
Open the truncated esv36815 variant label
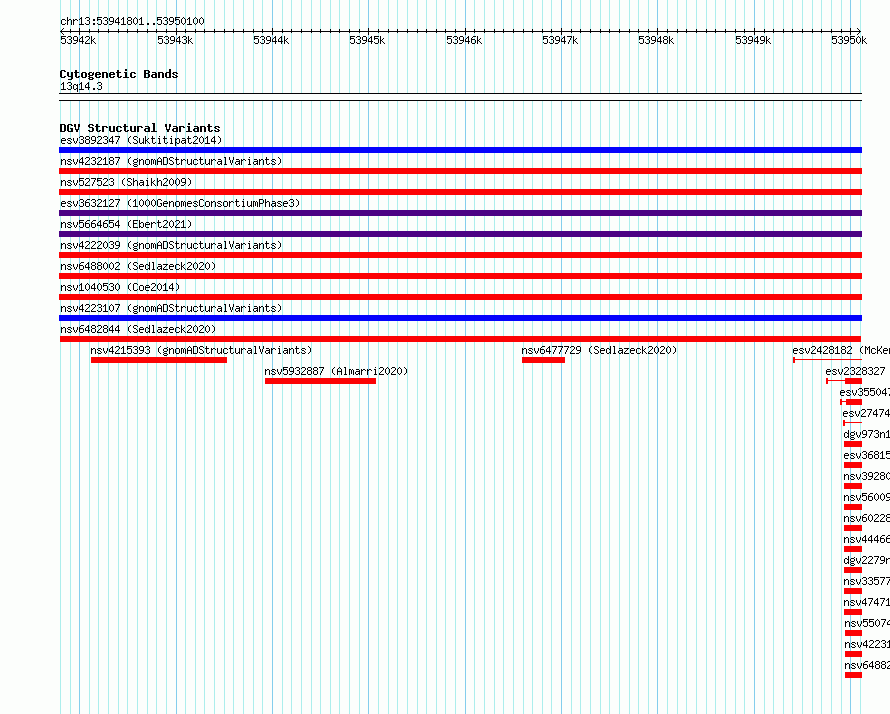pyautogui.click(x=866, y=455)
